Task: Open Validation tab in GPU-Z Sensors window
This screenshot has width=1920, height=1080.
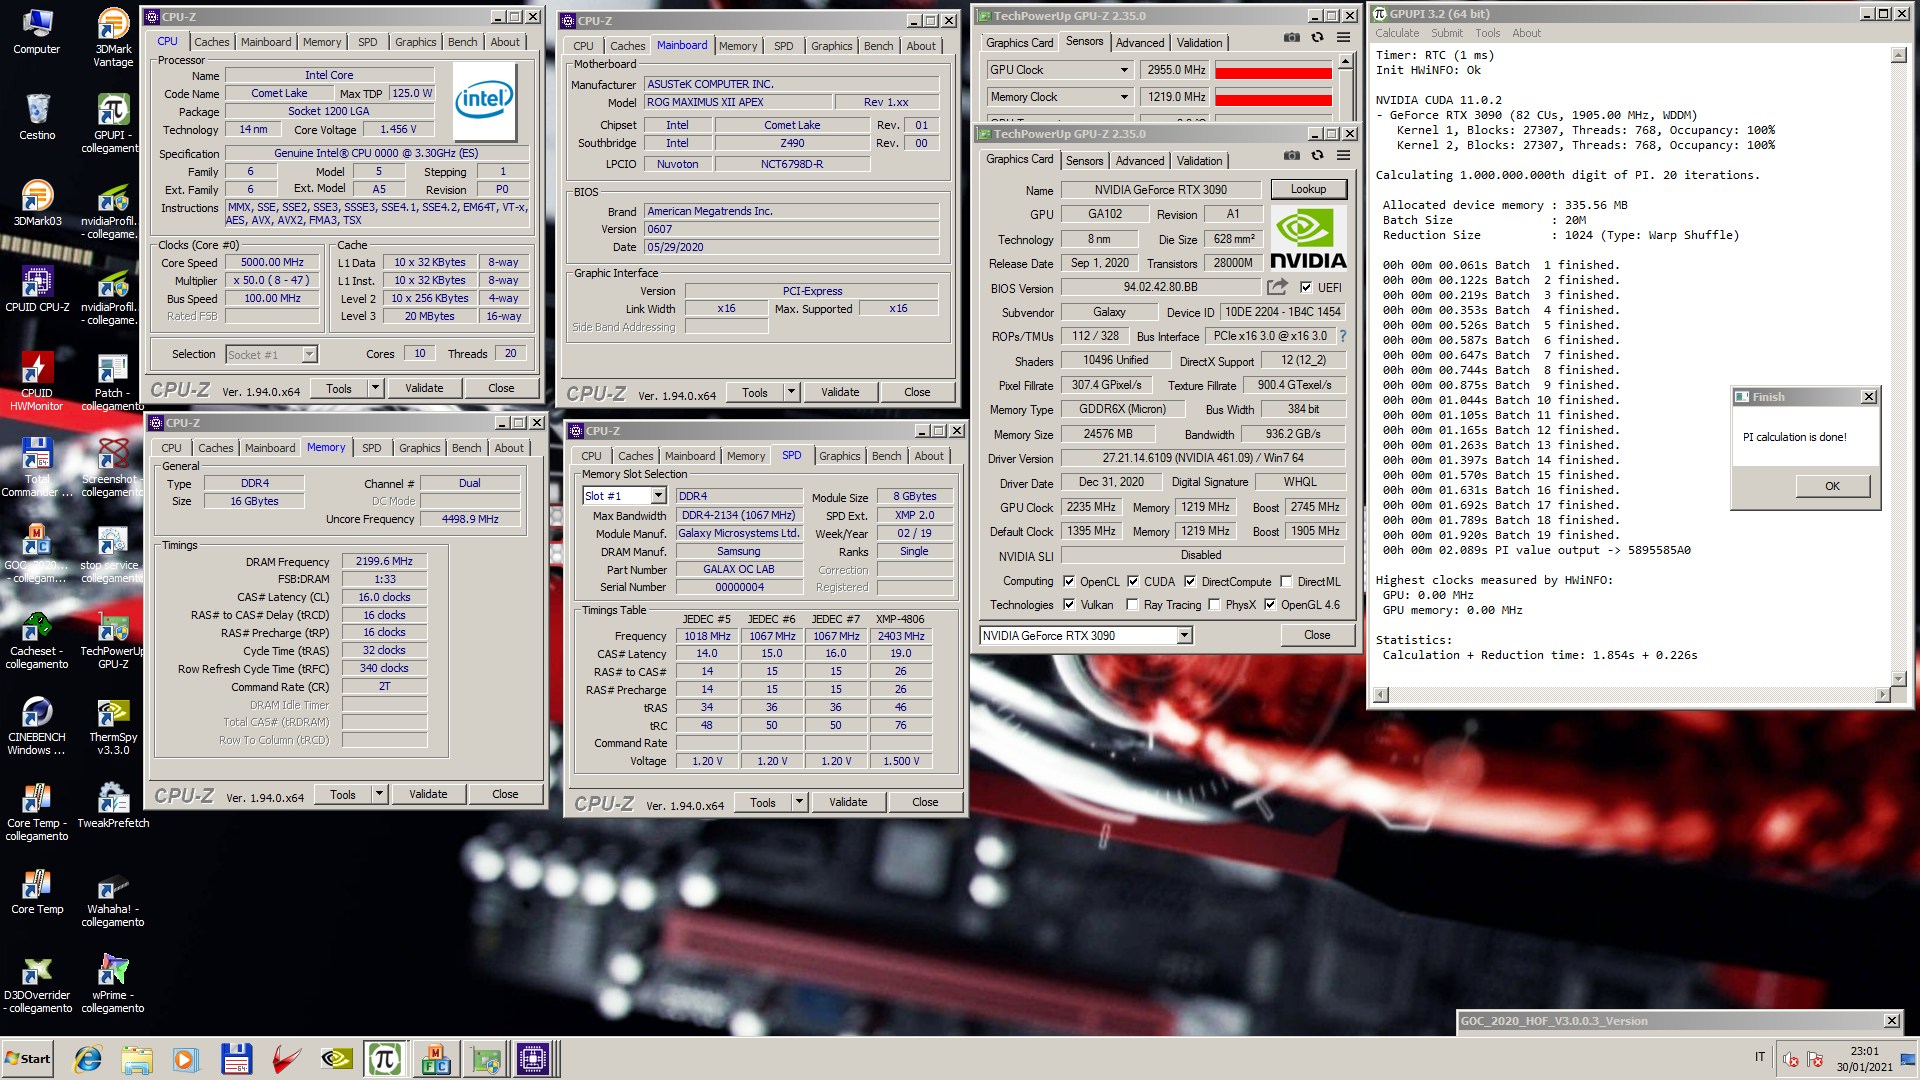Action: [1199, 43]
